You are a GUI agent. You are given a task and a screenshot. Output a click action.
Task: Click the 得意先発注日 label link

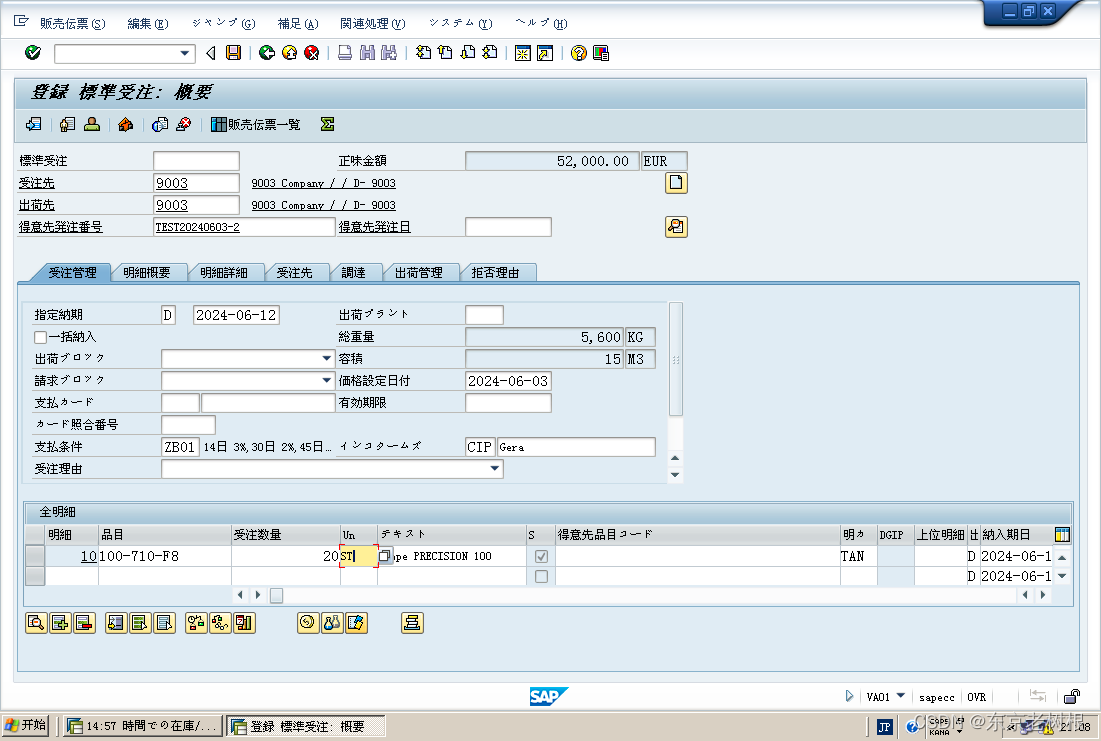(x=375, y=227)
